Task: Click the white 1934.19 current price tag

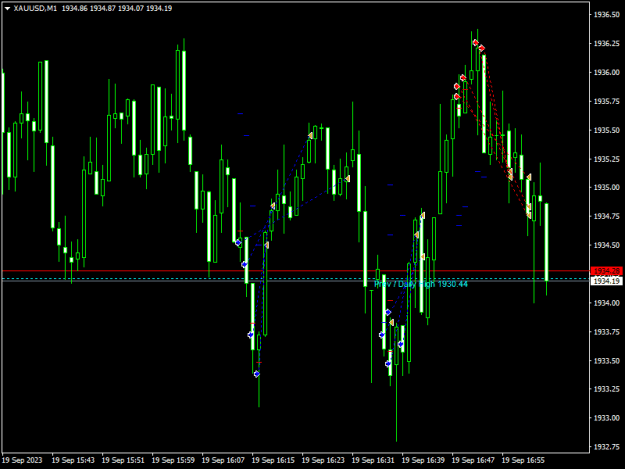Action: coord(606,281)
